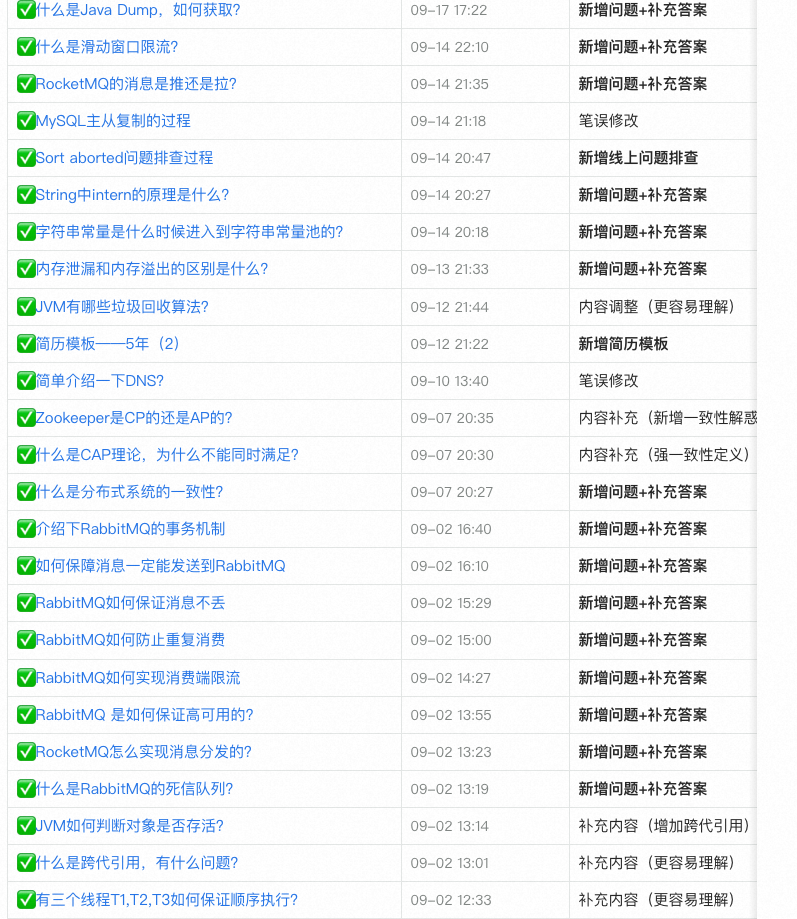Click green check icon beside MySQL主从复制的过程
Viewport: 797px width, 919px height.
26,121
